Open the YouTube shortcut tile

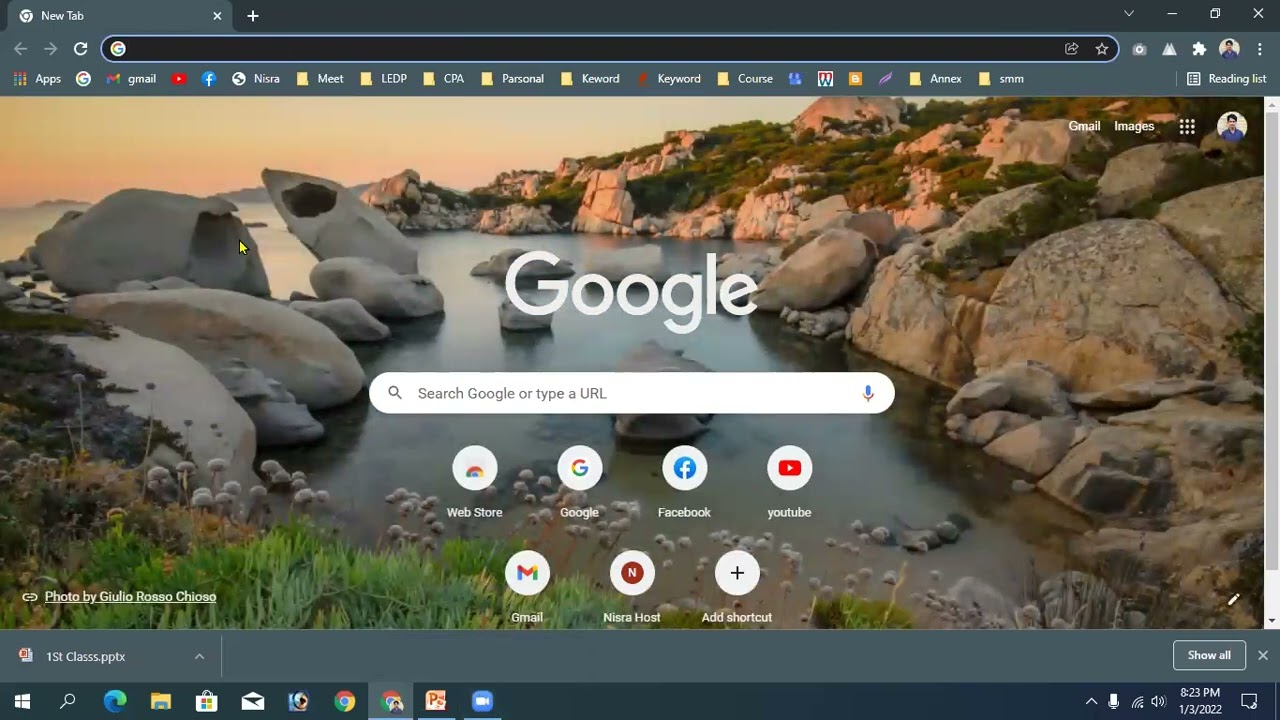(789, 469)
